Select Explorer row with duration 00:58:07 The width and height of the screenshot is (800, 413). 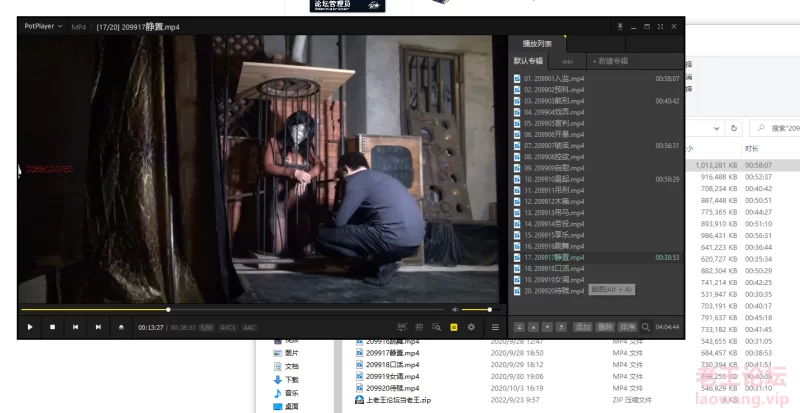point(742,165)
